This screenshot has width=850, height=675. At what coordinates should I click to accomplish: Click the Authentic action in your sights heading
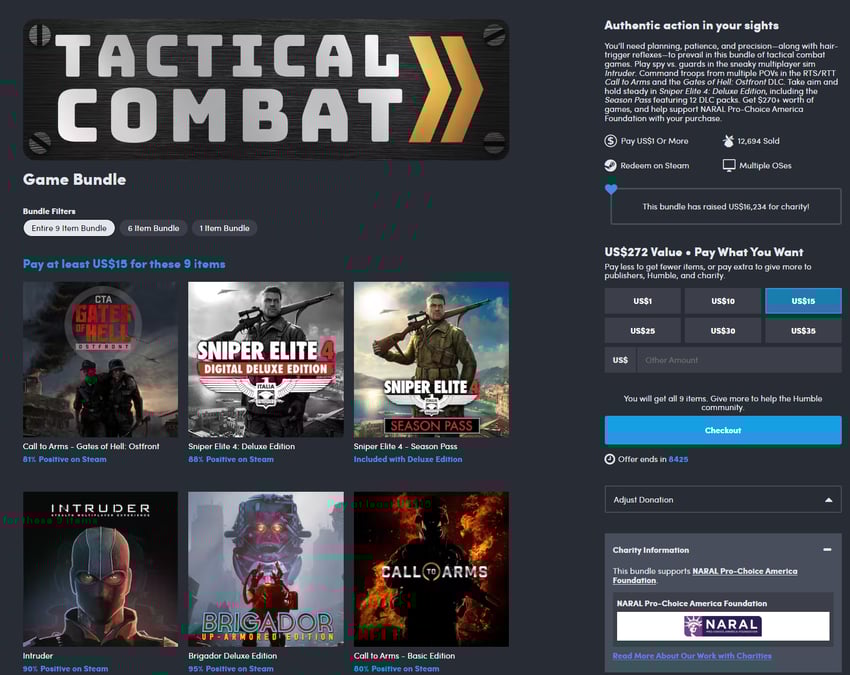click(692, 25)
